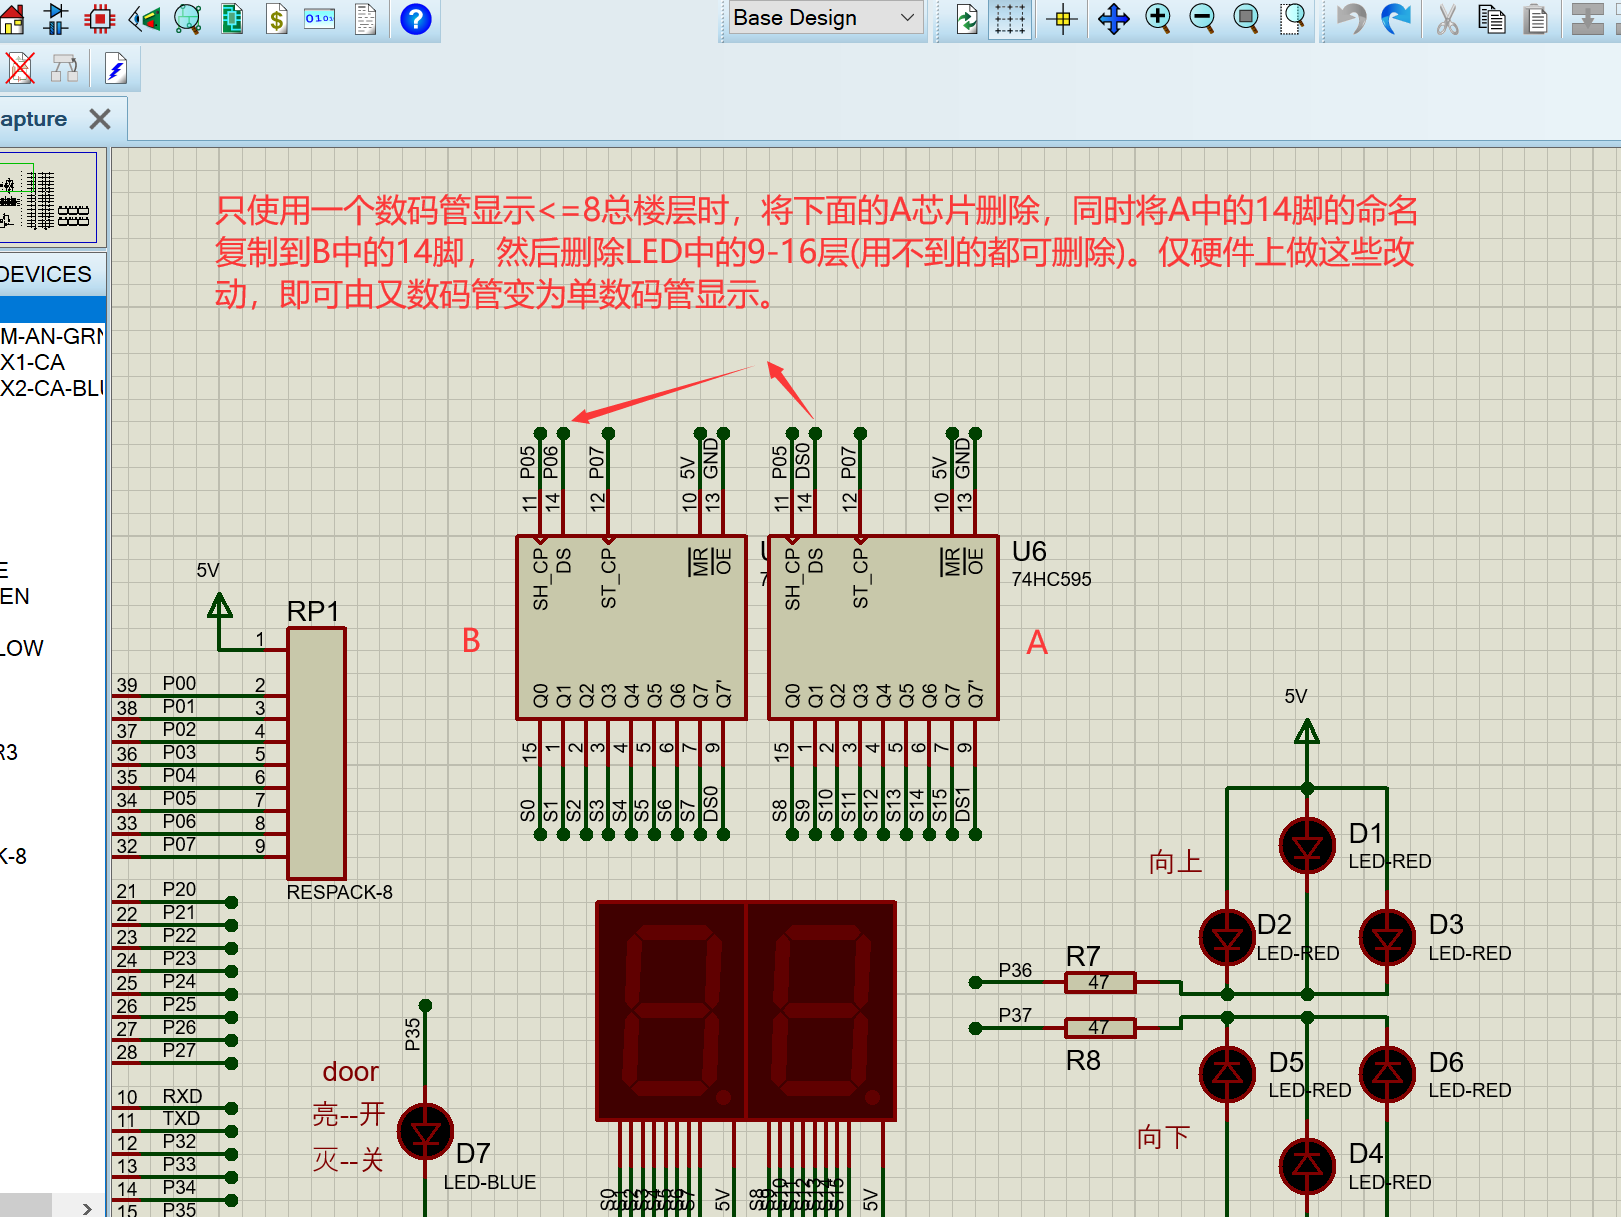Select the dual seven-segment display
Viewport: 1621px width, 1217px height.
coord(745,1010)
